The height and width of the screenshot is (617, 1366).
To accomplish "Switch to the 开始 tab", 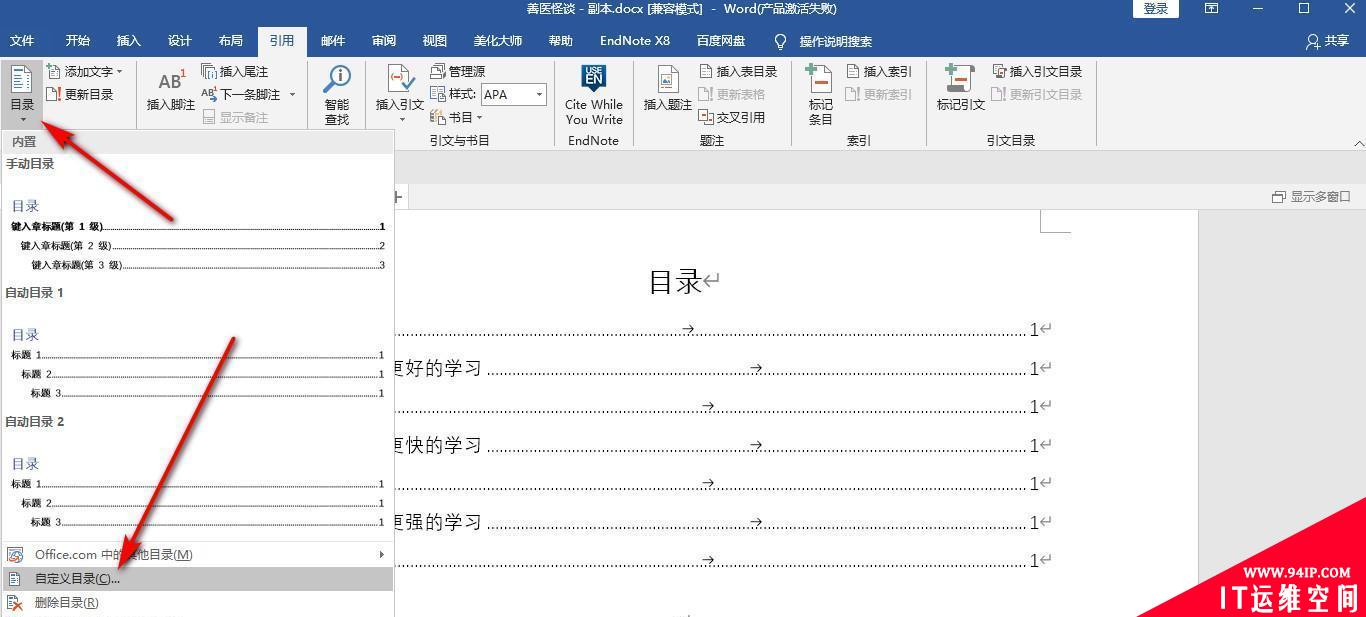I will pyautogui.click(x=77, y=41).
